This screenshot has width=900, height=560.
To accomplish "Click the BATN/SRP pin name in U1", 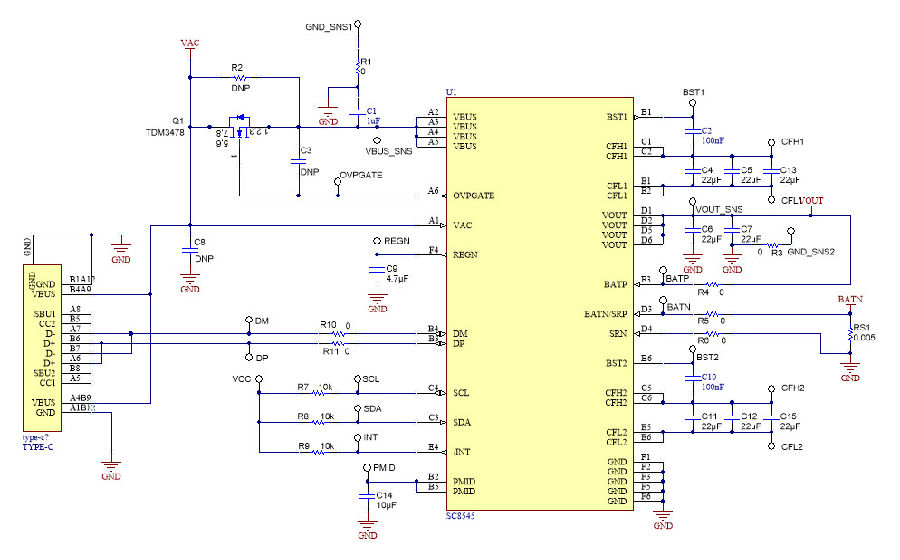I will pos(606,314).
